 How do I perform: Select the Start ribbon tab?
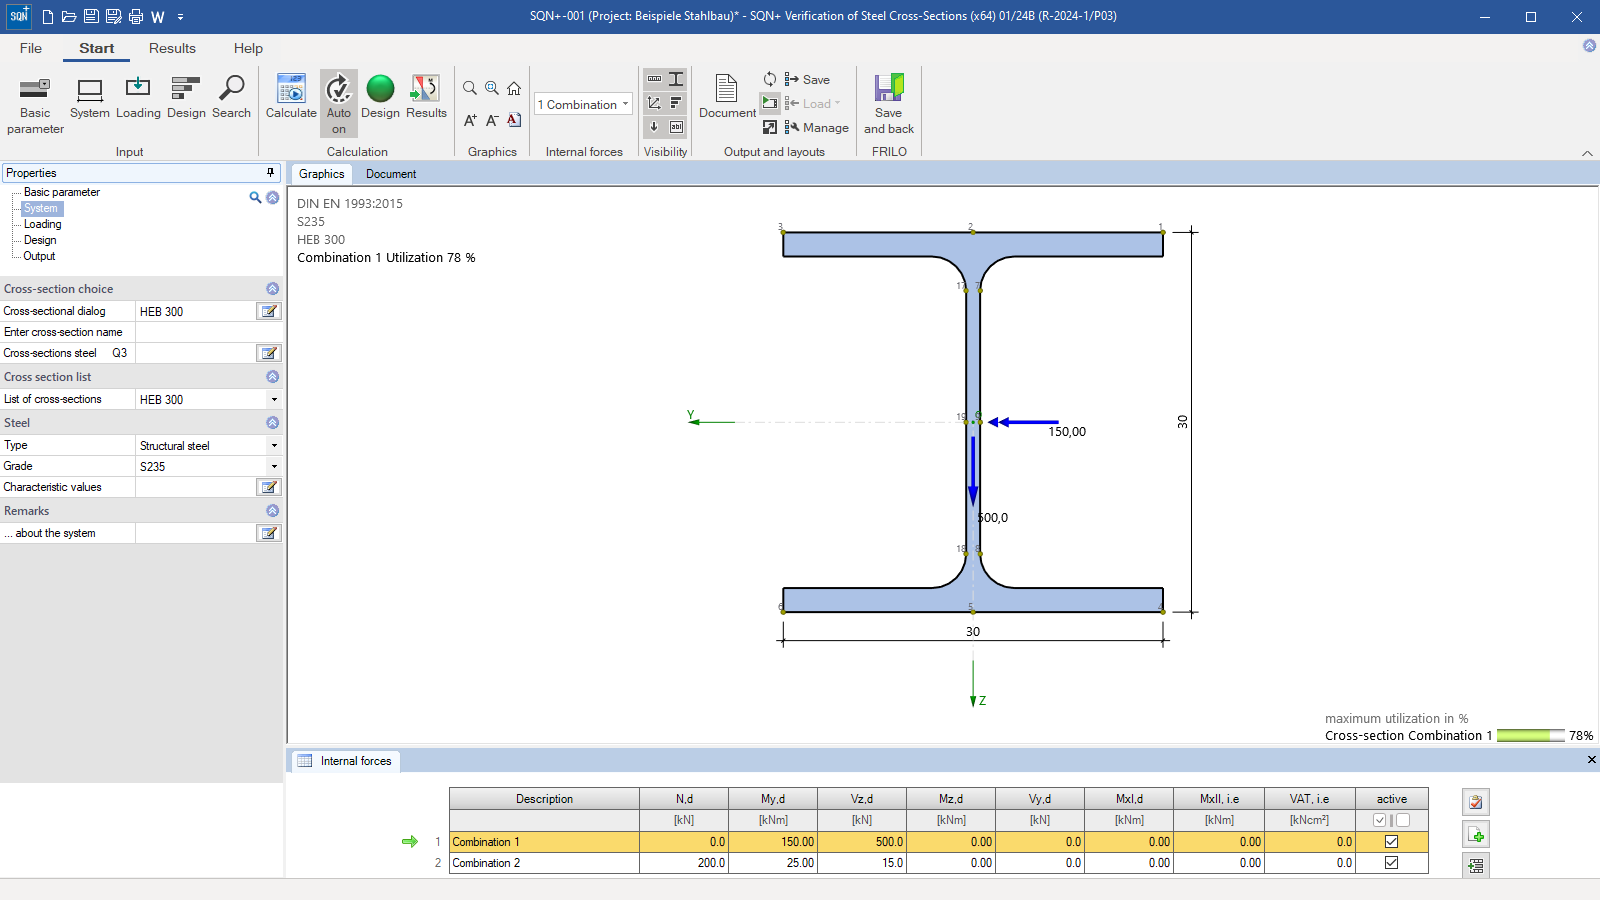(97, 48)
